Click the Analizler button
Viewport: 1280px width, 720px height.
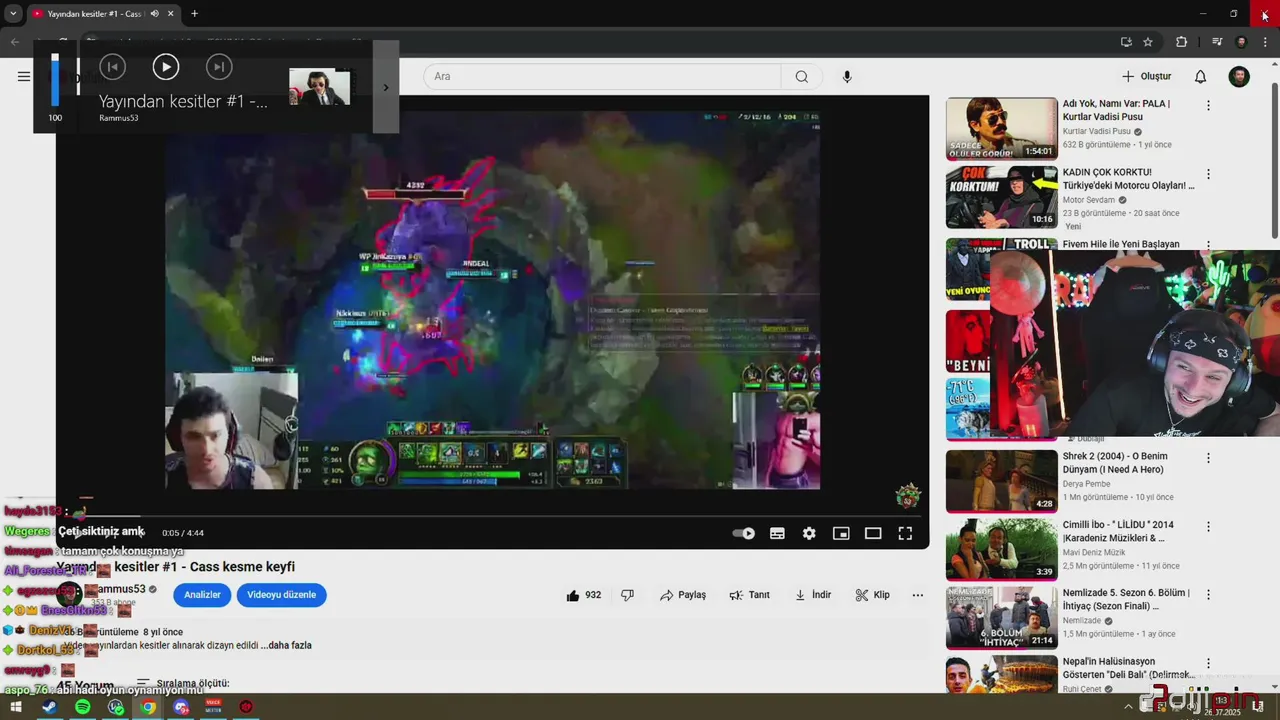(x=202, y=595)
